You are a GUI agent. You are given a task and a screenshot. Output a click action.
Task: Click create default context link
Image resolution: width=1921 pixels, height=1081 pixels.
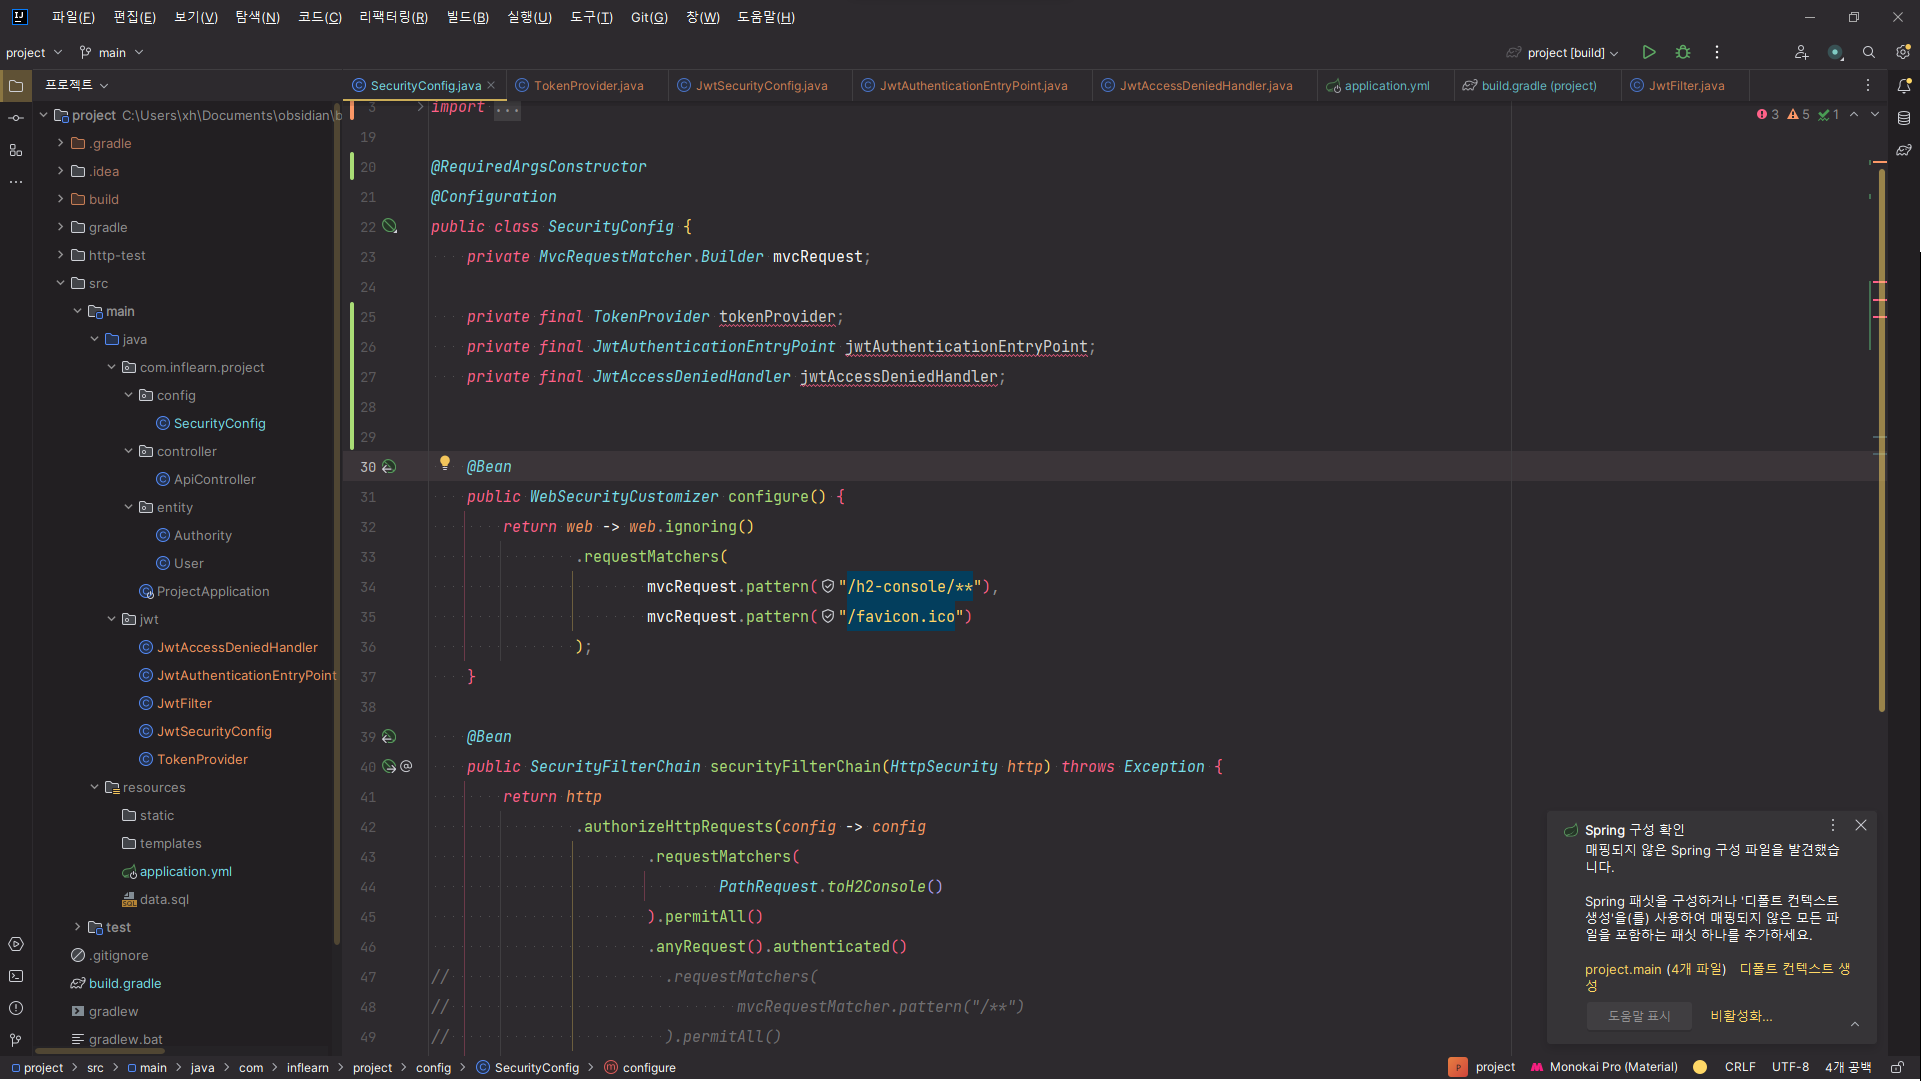click(1794, 970)
